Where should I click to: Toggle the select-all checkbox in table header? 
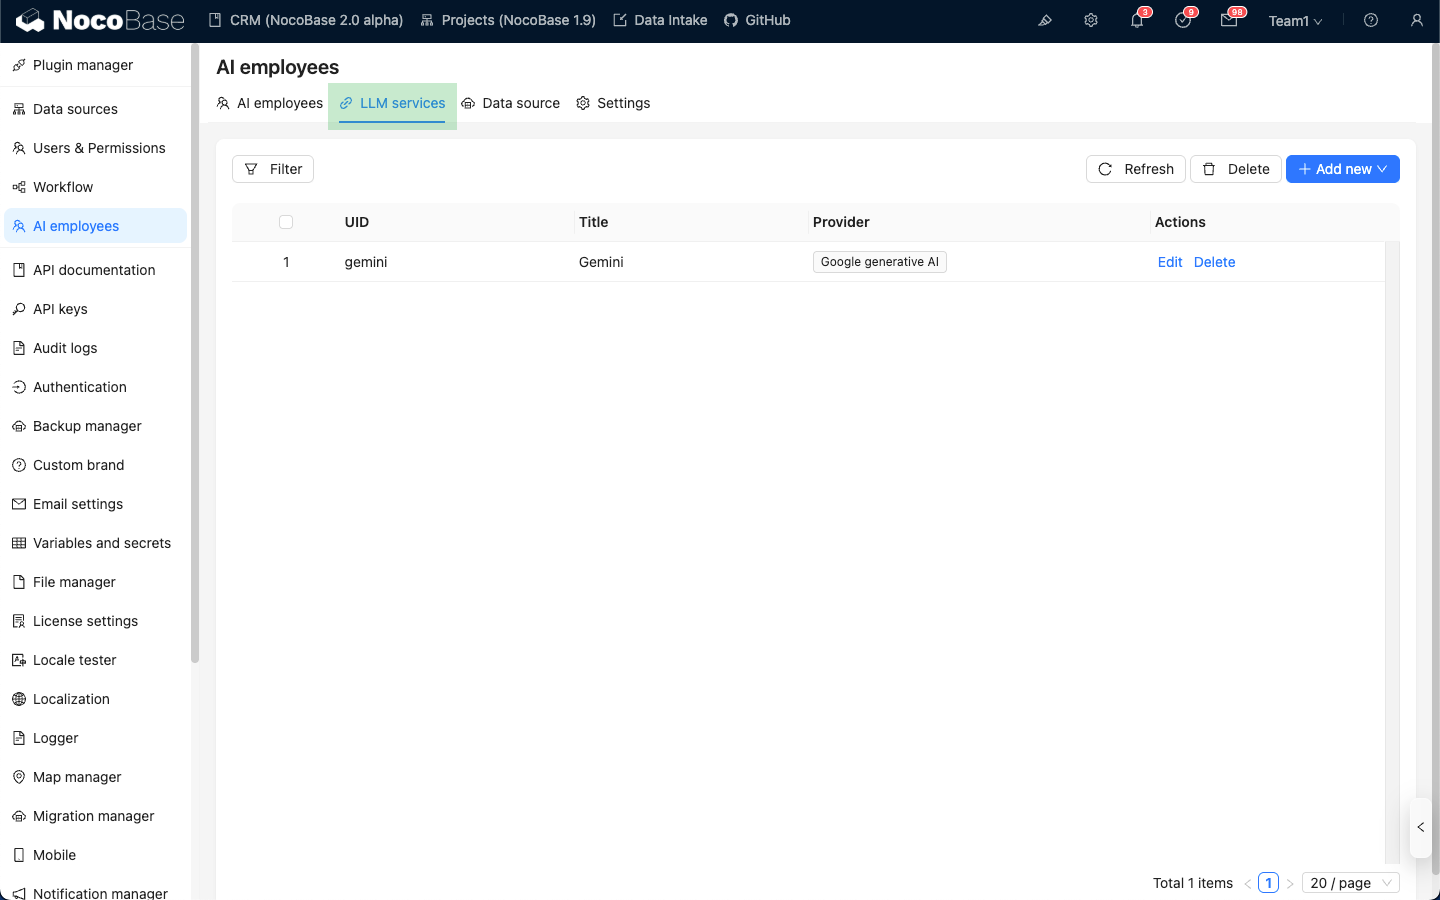(x=286, y=222)
